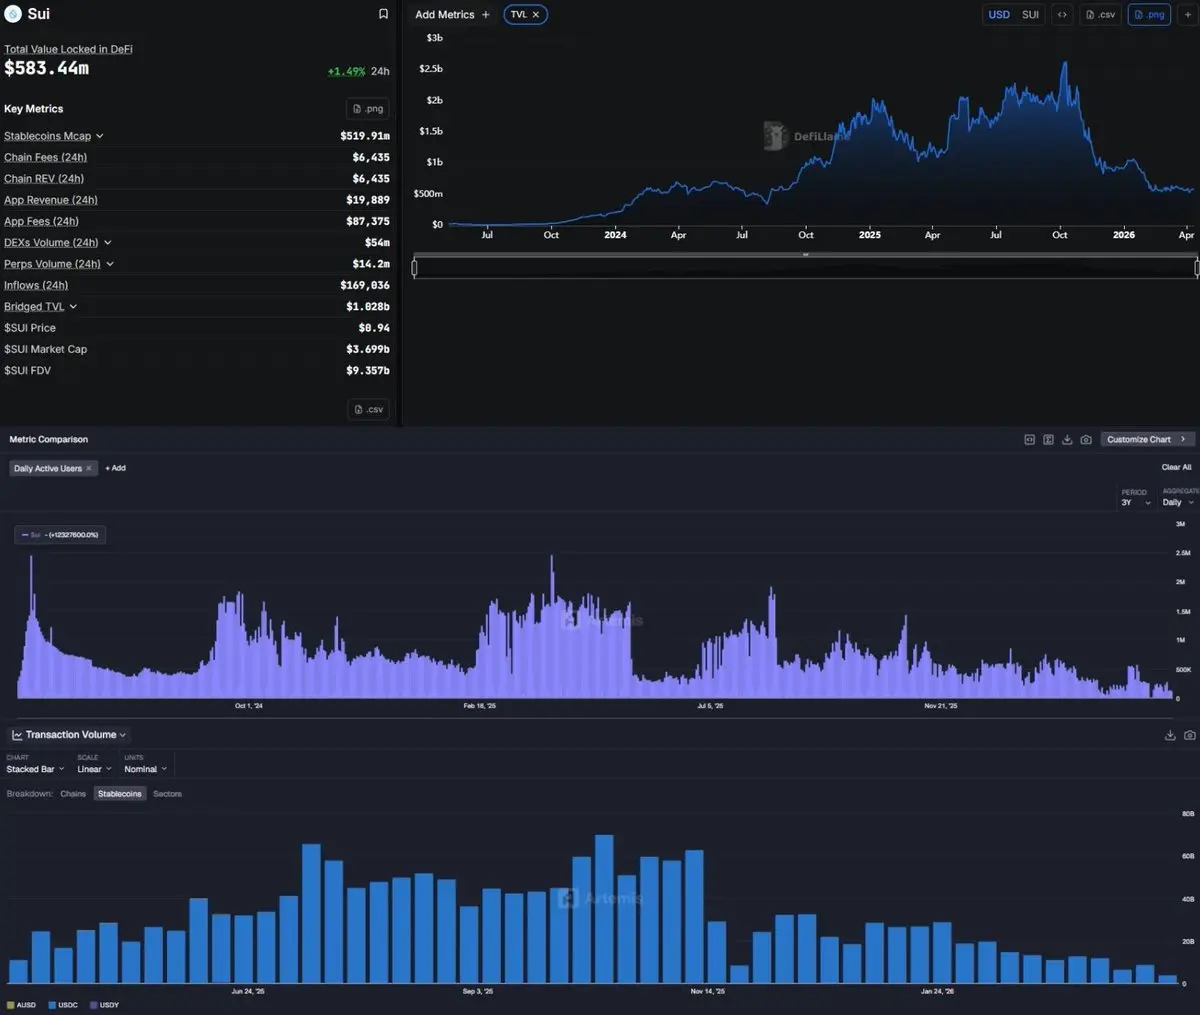Open Customize Chart panel
Viewport: 1200px width, 1015px height.
click(x=1147, y=440)
